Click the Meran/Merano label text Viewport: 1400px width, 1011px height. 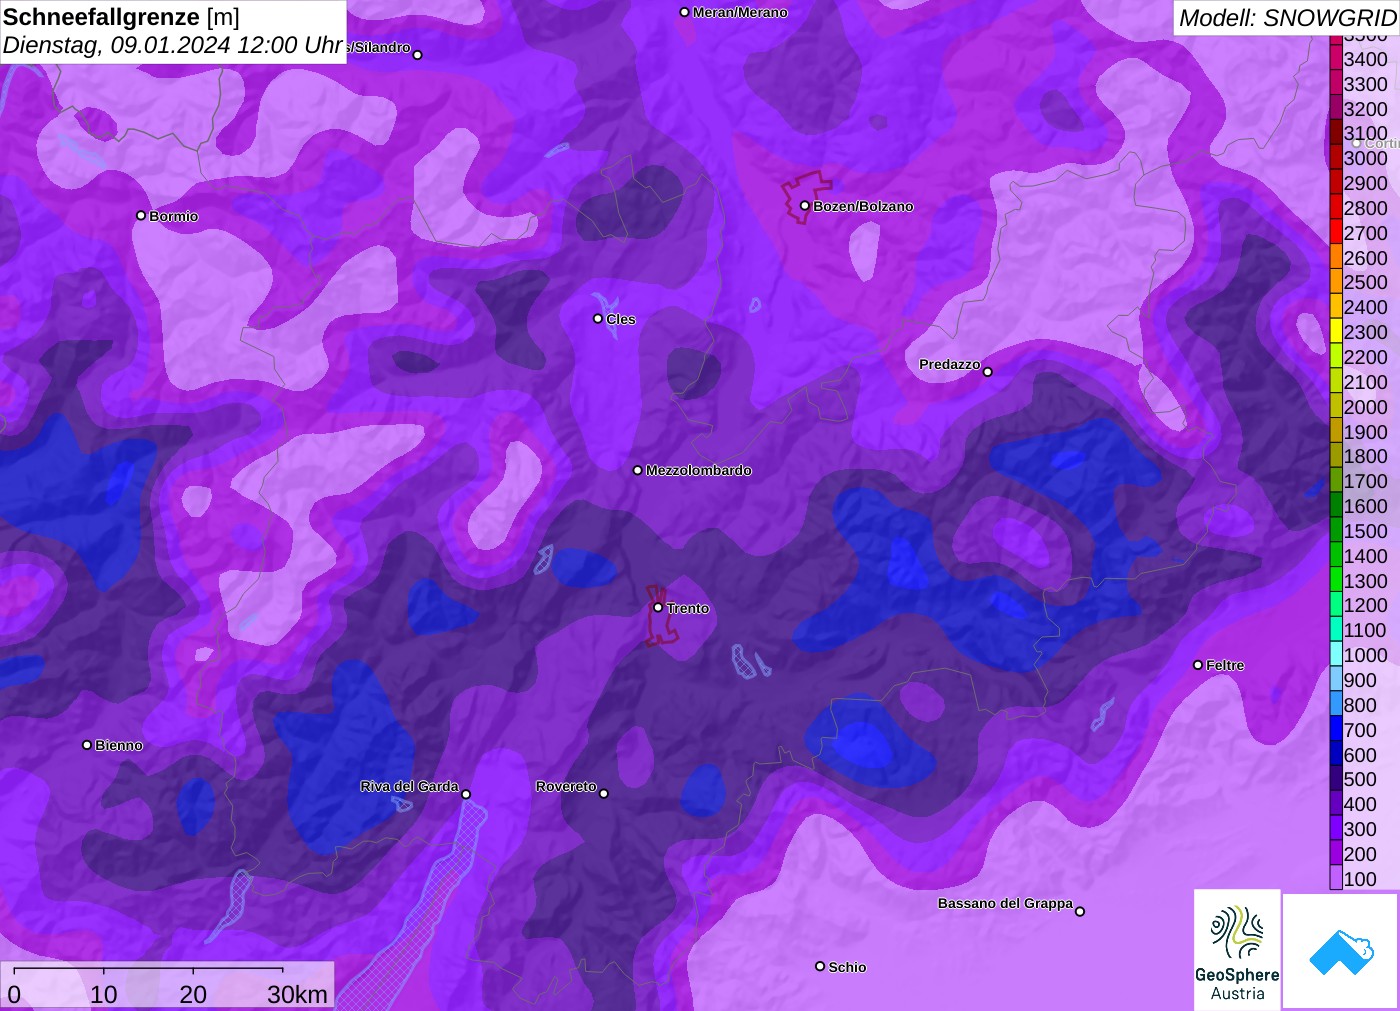tap(740, 12)
